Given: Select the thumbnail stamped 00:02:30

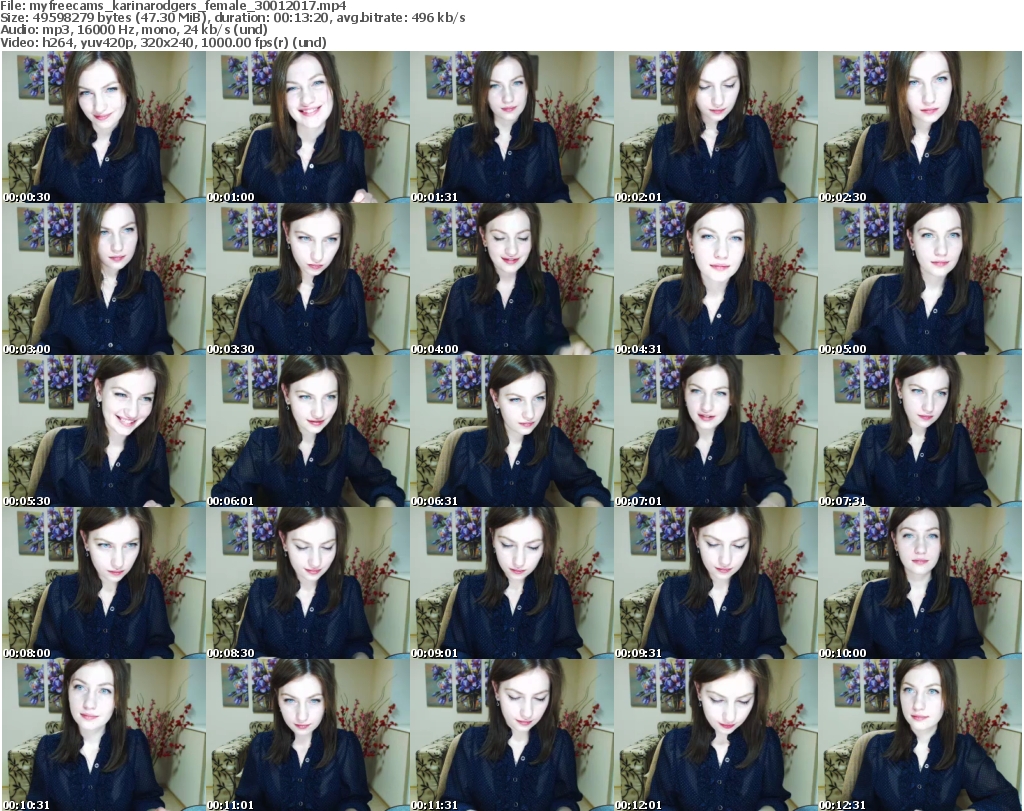Looking at the screenshot, I should (920, 127).
